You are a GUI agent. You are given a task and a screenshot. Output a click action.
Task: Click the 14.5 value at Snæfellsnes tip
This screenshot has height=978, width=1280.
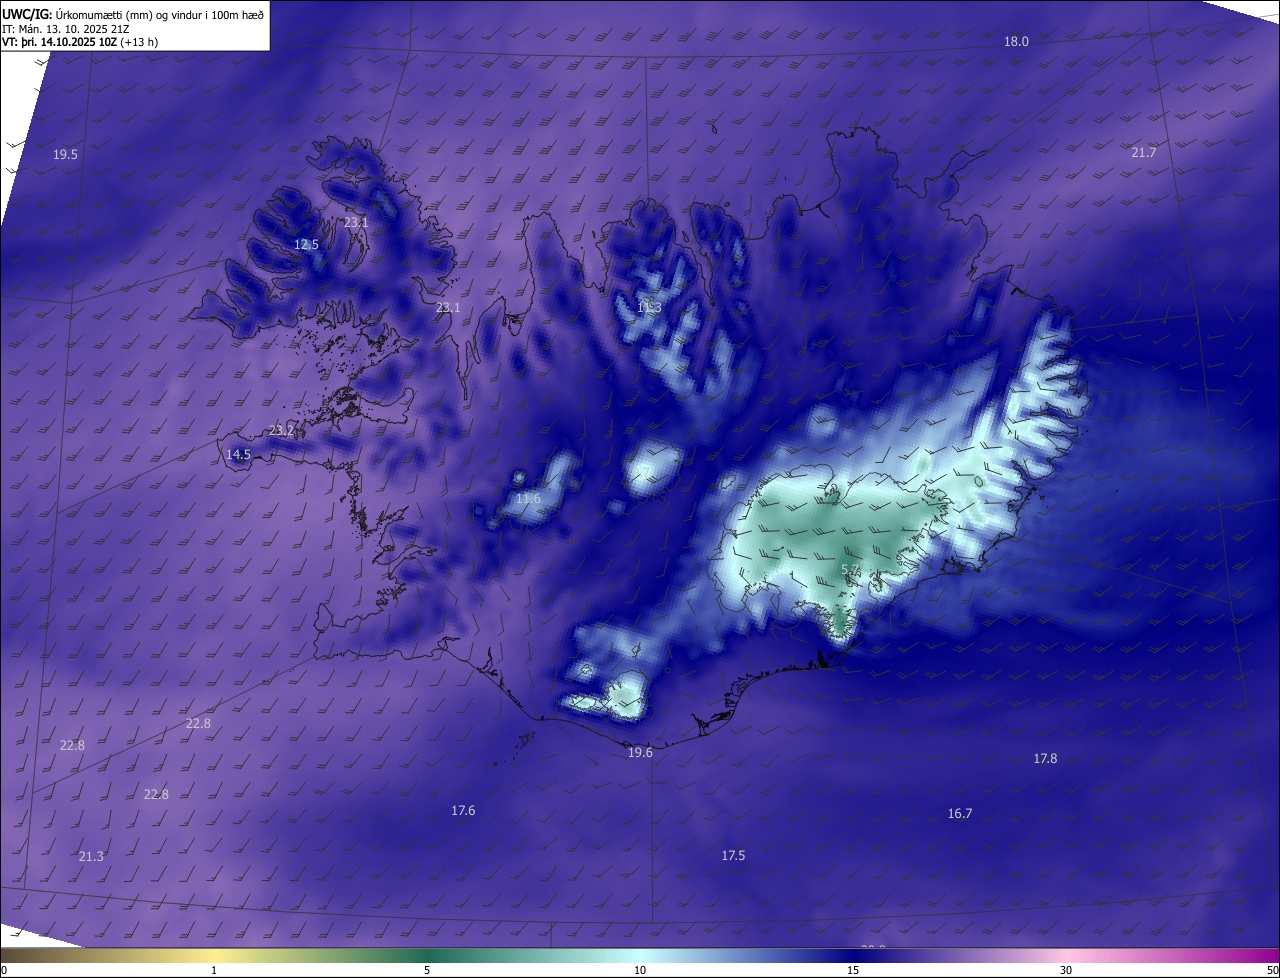coord(238,454)
